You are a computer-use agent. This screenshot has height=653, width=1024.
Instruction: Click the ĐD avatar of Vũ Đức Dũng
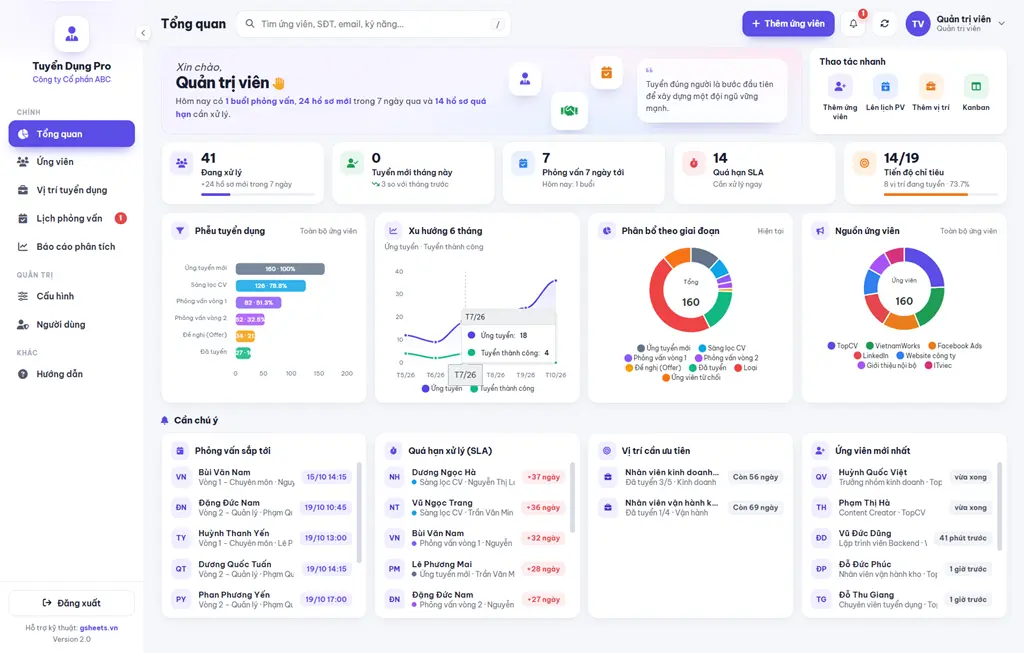coord(821,538)
